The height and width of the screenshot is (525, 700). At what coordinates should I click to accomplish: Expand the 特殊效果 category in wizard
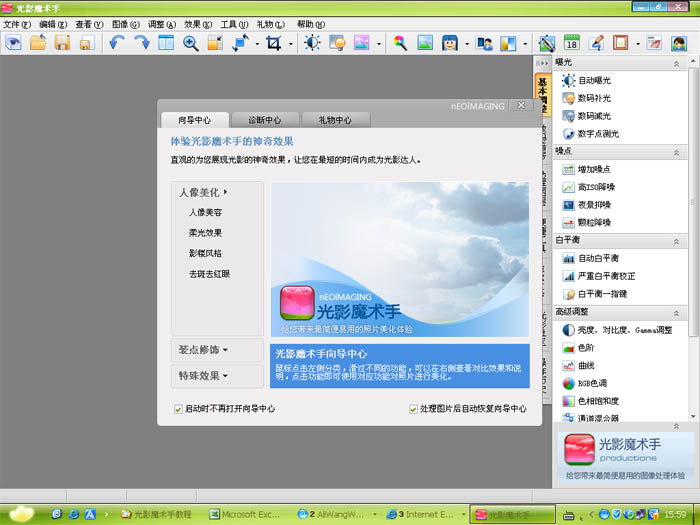[217, 376]
